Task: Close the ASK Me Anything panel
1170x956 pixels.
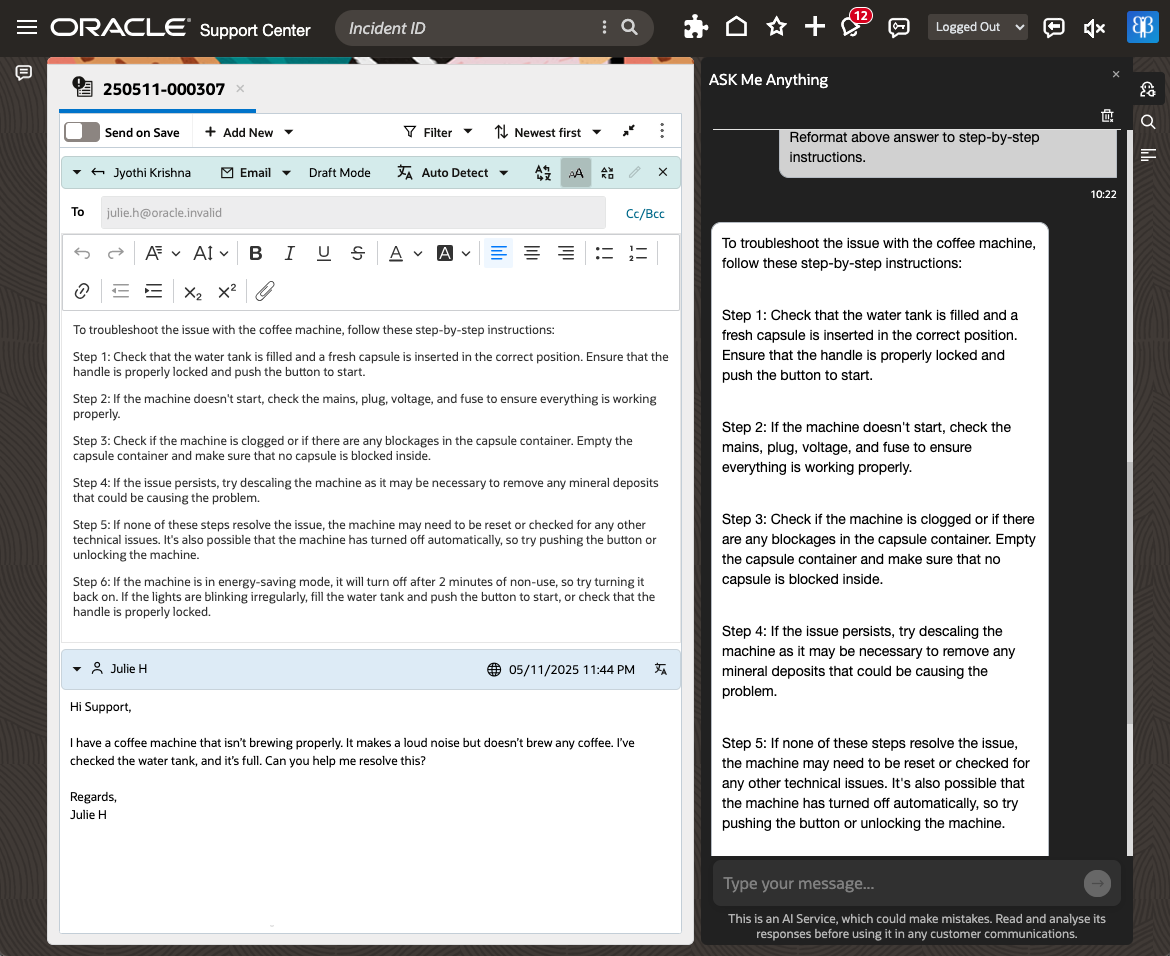Action: 1116,74
